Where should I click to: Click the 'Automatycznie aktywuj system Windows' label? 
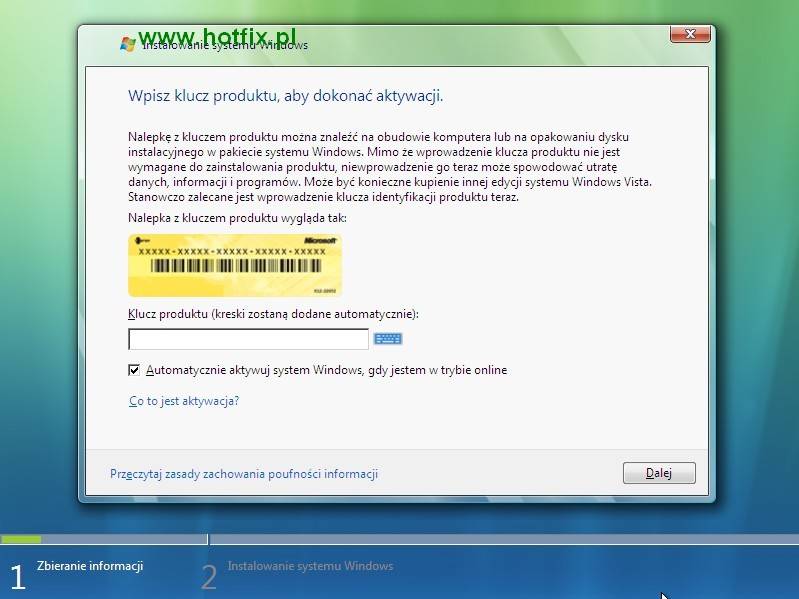click(x=327, y=370)
